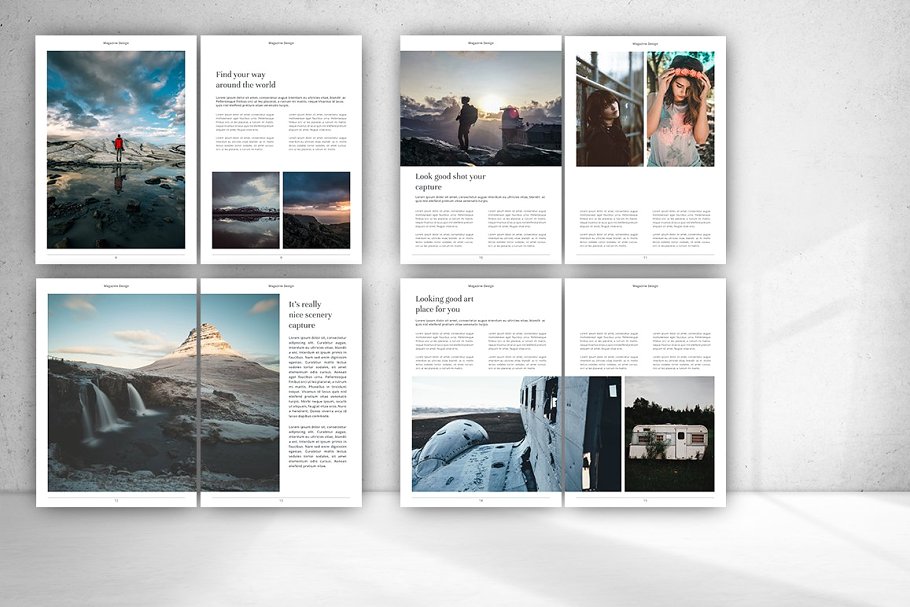Click the portrait of the dark-haired woman by the fence

tap(609, 110)
